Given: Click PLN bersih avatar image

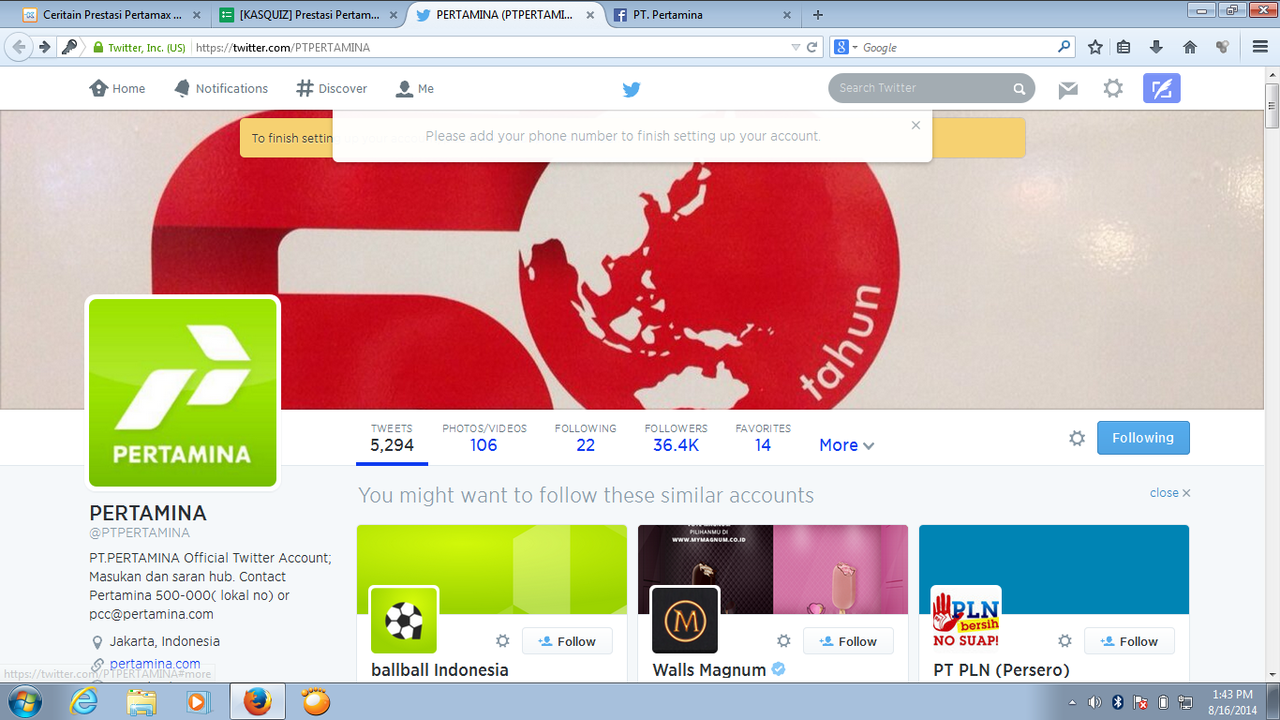Looking at the screenshot, I should (x=966, y=620).
